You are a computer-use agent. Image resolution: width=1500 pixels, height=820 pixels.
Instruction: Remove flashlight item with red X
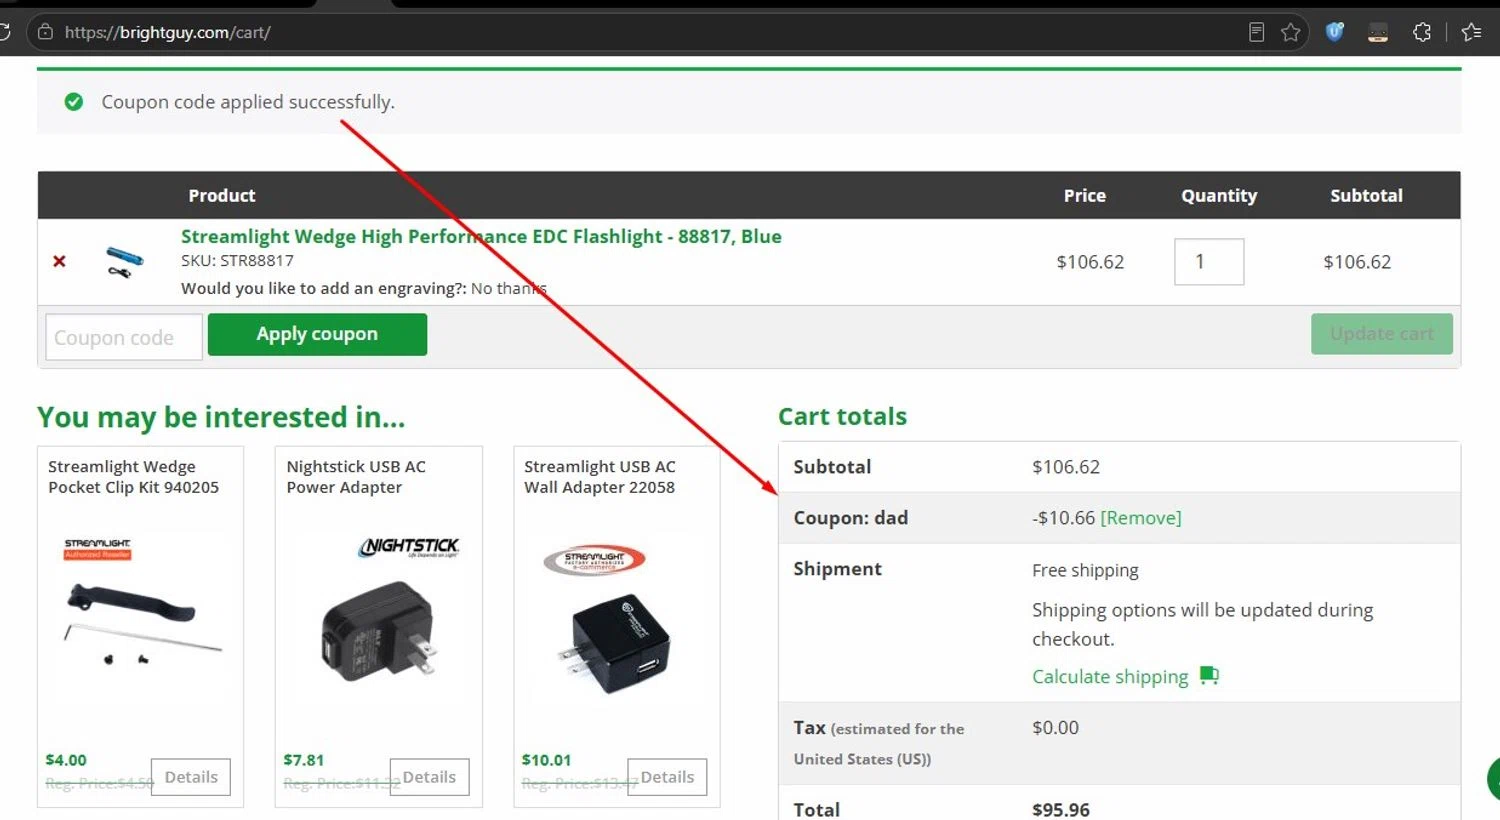point(59,261)
